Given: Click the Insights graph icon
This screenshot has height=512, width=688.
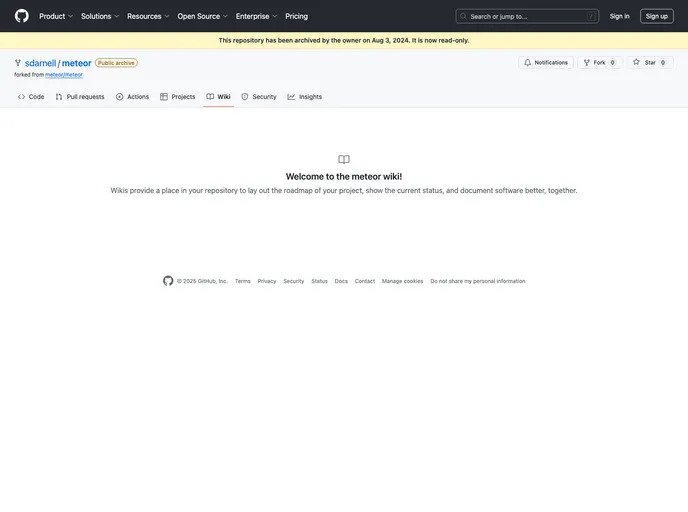Looking at the screenshot, I should coord(291,97).
